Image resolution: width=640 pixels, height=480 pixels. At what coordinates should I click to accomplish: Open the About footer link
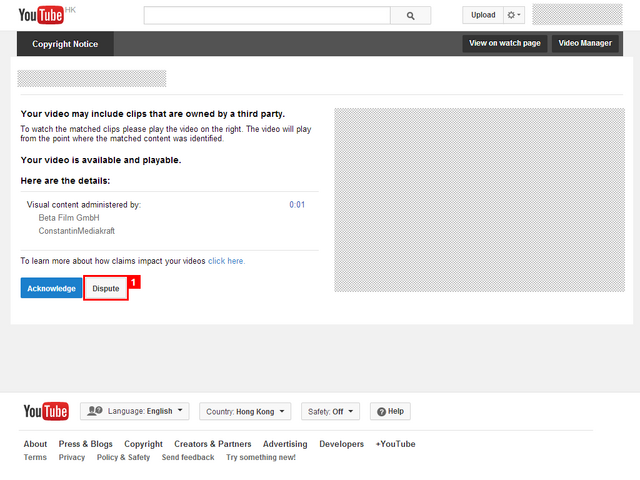(35, 444)
